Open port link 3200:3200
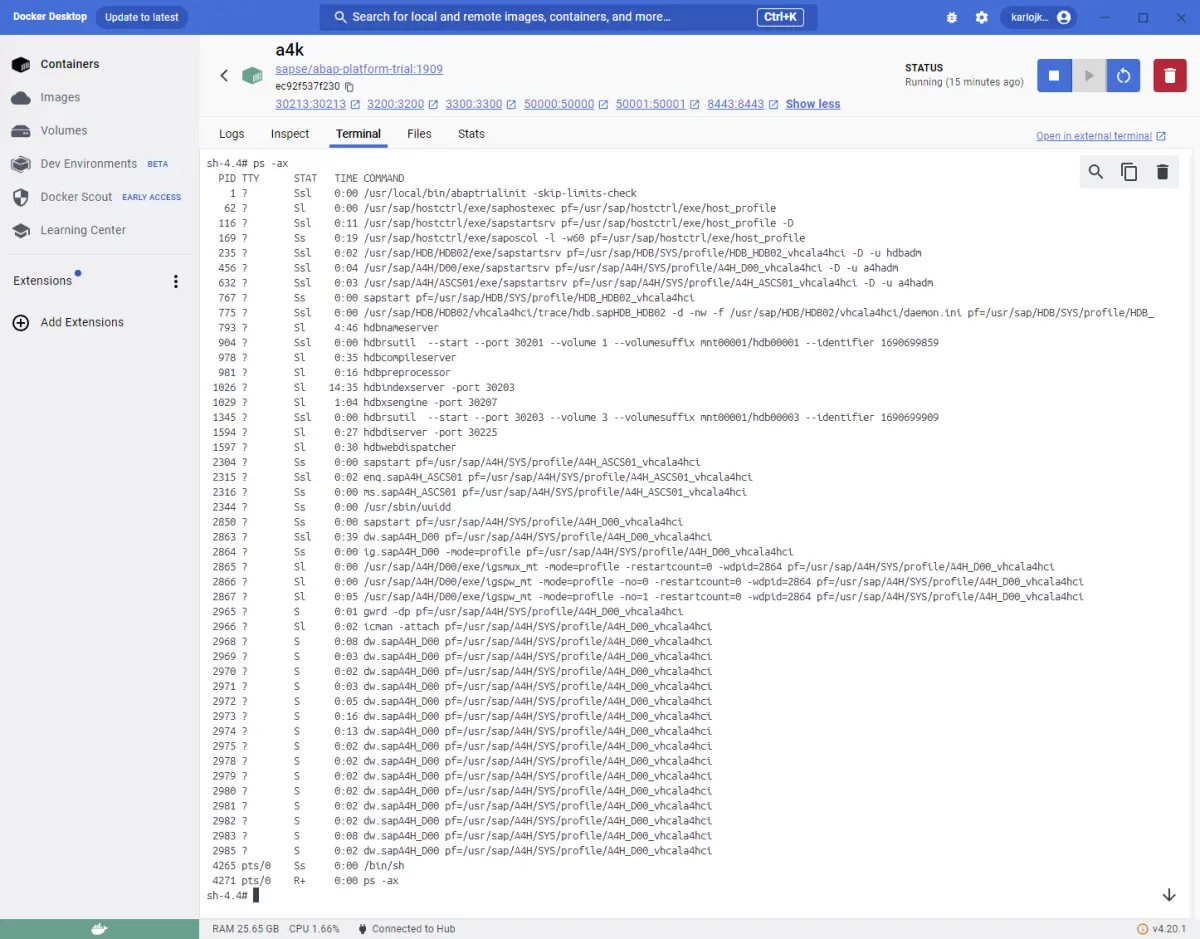Viewport: 1200px width, 939px height. (x=395, y=104)
